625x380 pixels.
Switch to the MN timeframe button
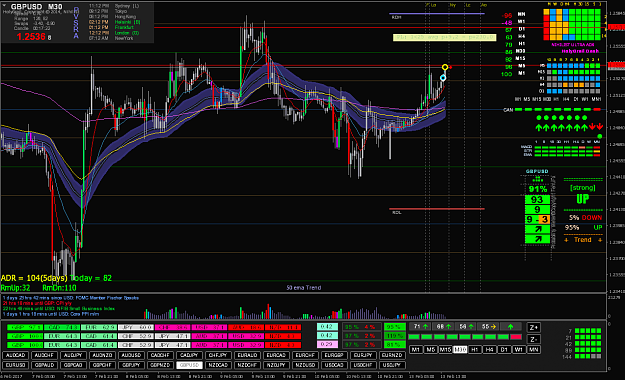click(x=534, y=350)
